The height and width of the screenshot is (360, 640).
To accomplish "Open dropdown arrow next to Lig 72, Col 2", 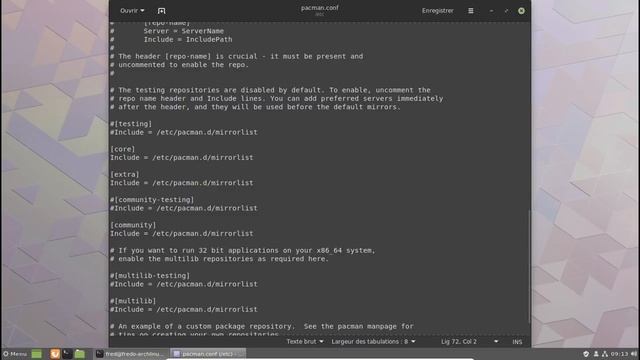I will (x=496, y=341).
